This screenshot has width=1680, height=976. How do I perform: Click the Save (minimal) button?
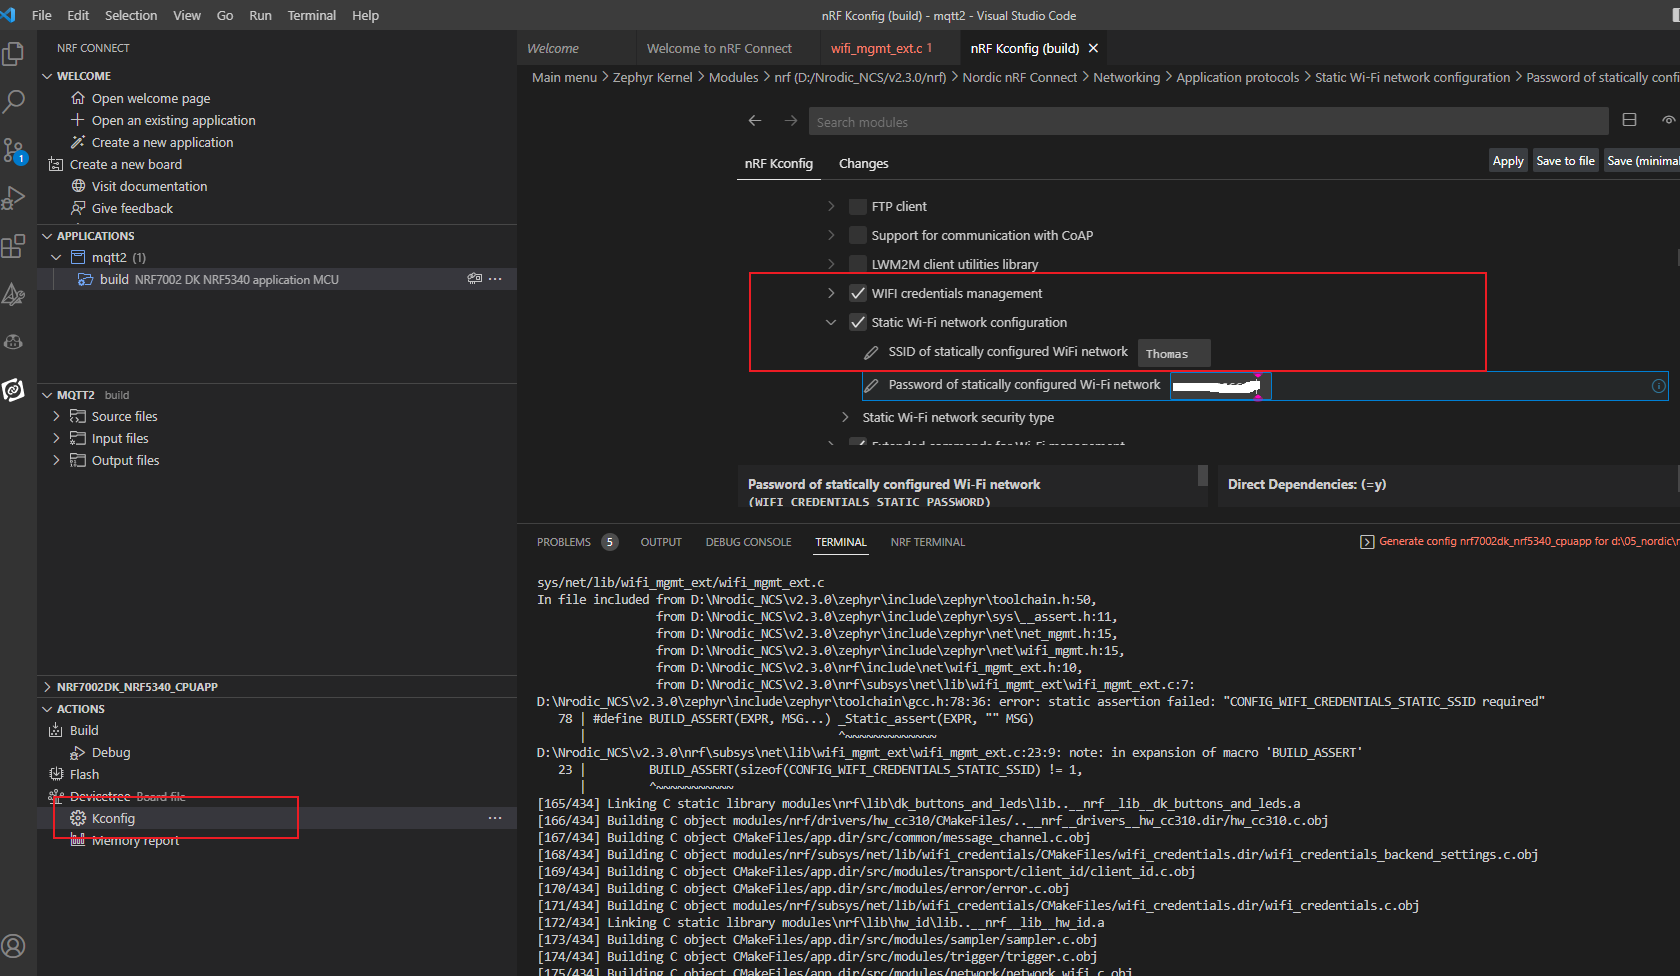(x=1642, y=160)
